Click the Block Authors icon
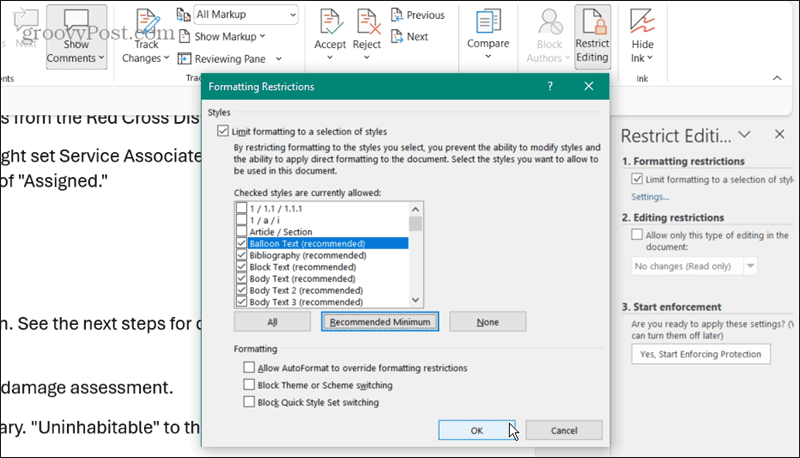Viewport: 800px width, 458px height. click(x=550, y=22)
